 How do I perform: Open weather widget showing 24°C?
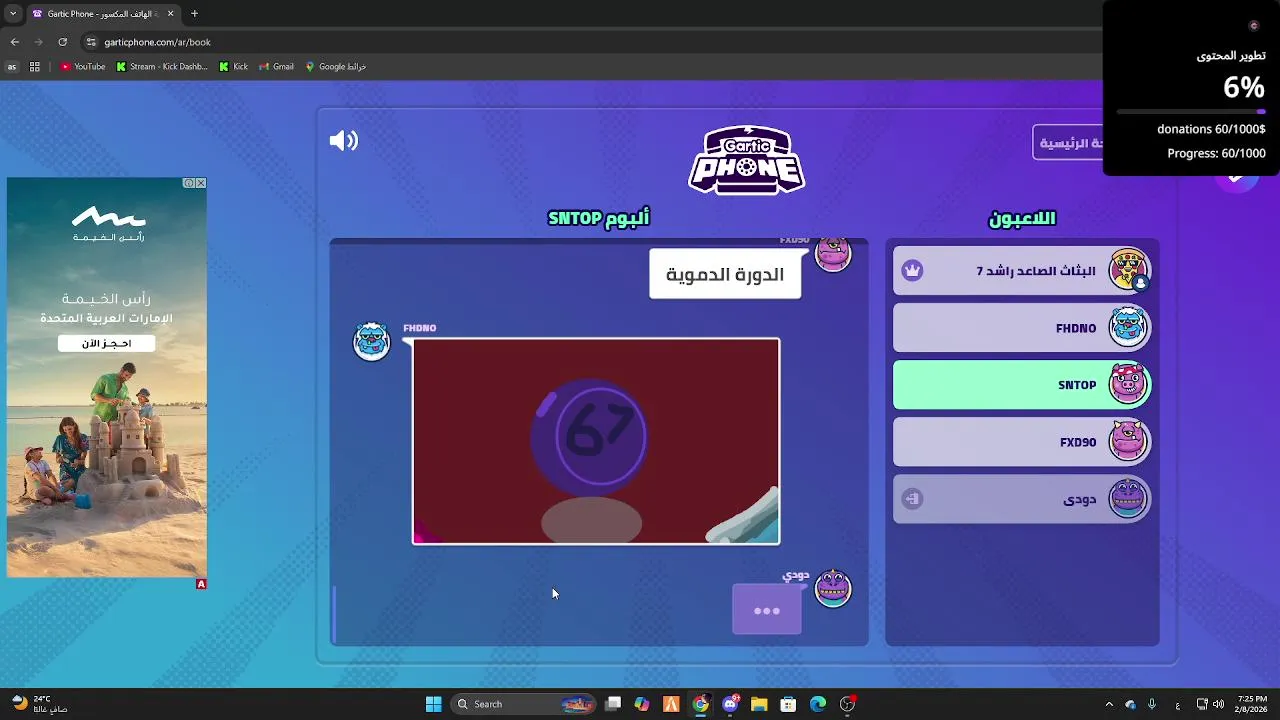pos(38,704)
